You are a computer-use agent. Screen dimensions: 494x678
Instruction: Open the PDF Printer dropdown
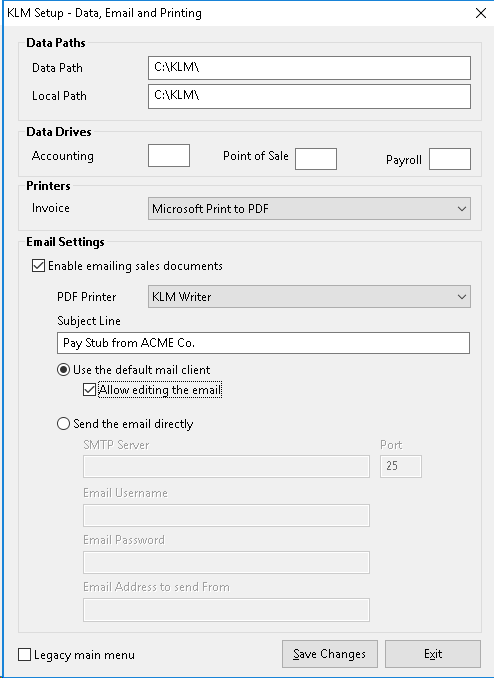309,297
